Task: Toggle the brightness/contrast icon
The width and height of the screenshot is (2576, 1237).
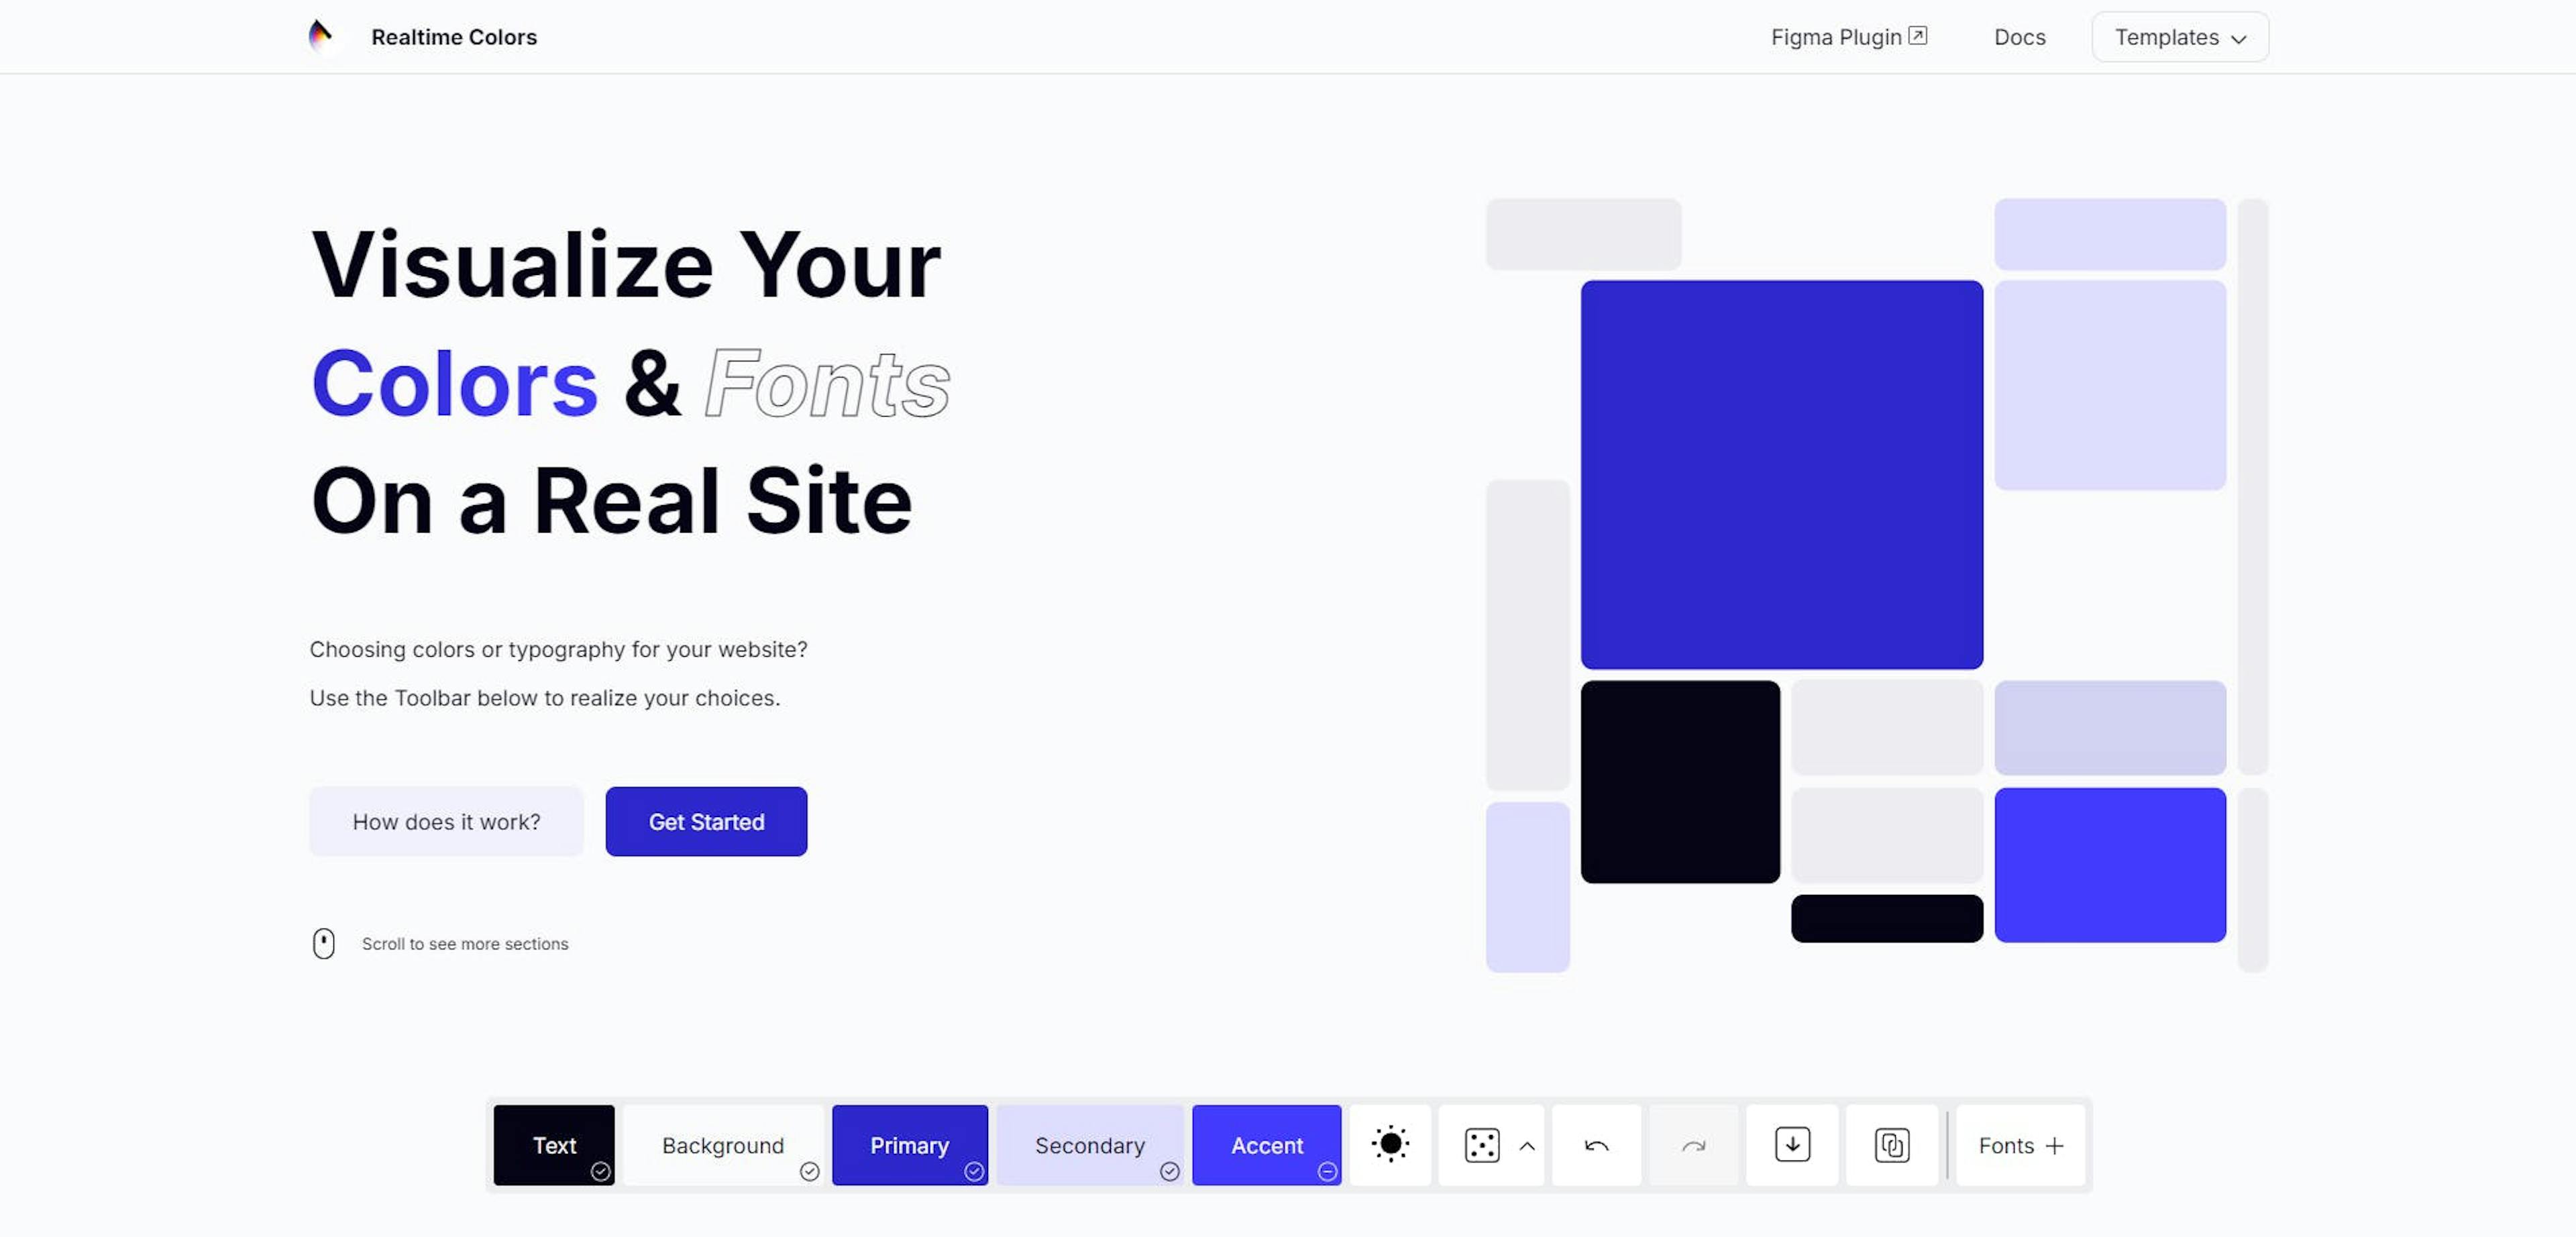Action: pos(1390,1145)
